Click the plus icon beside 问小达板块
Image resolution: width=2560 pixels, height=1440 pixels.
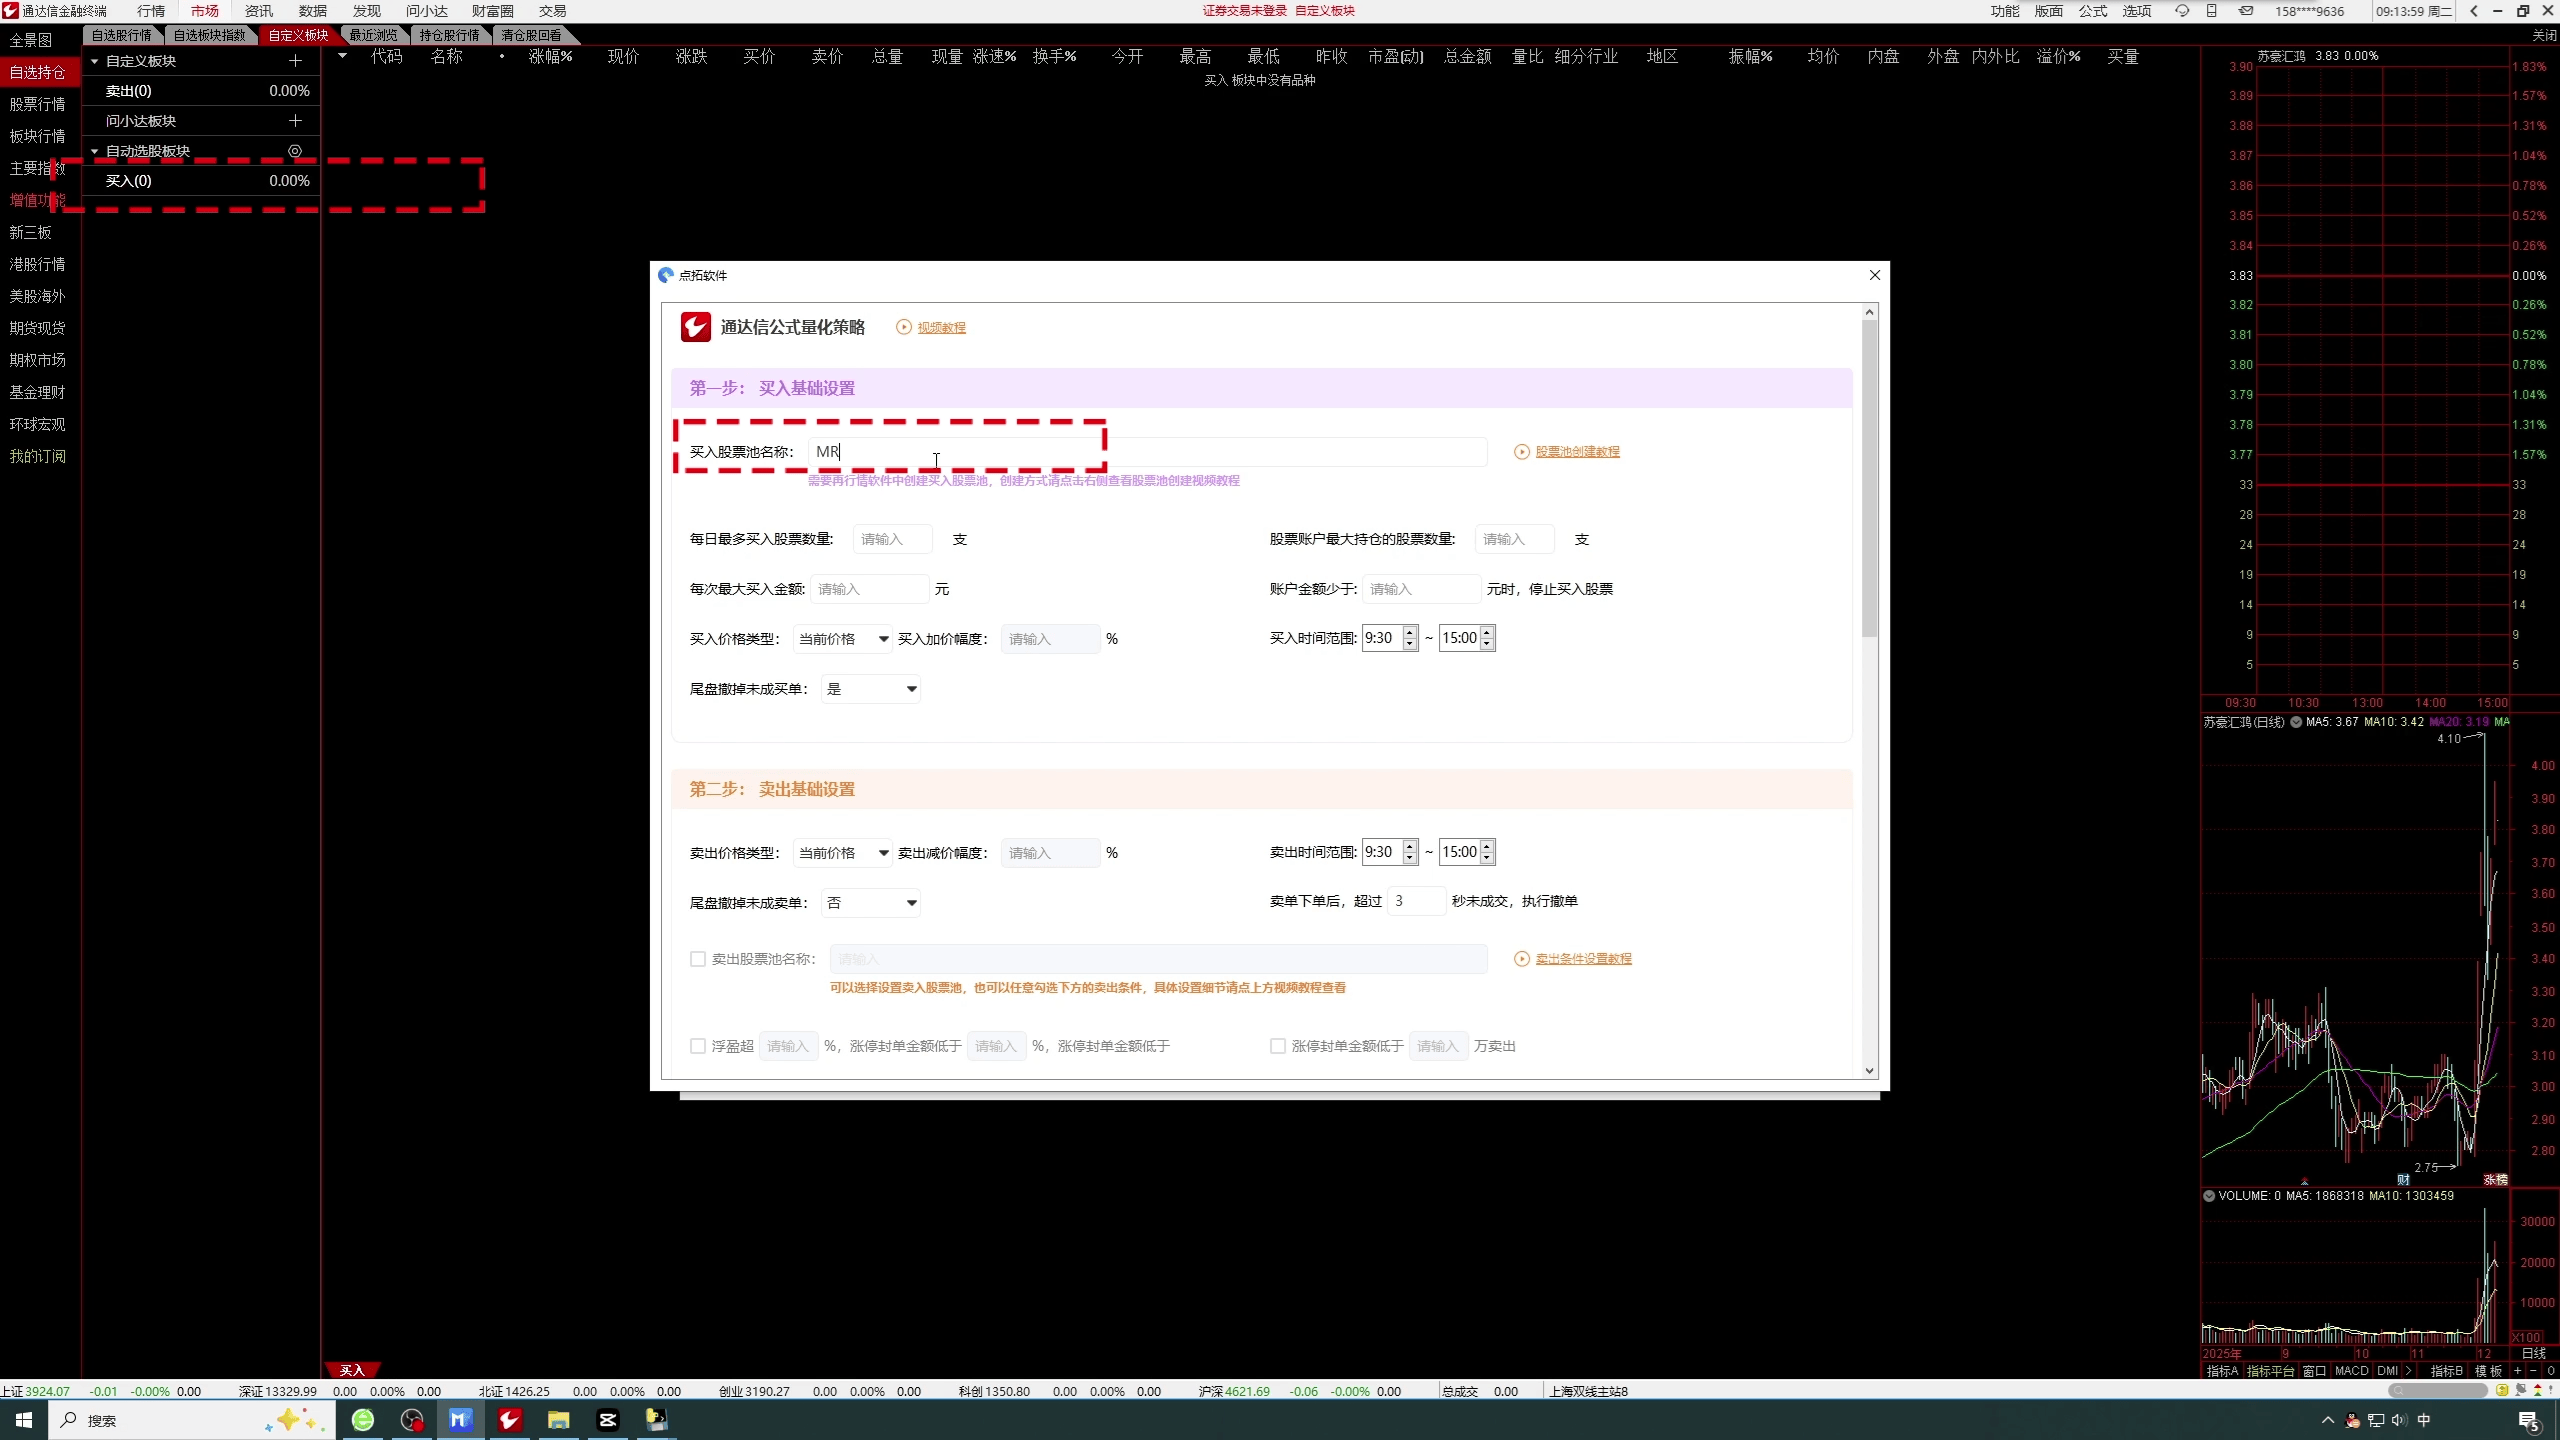pos(295,121)
